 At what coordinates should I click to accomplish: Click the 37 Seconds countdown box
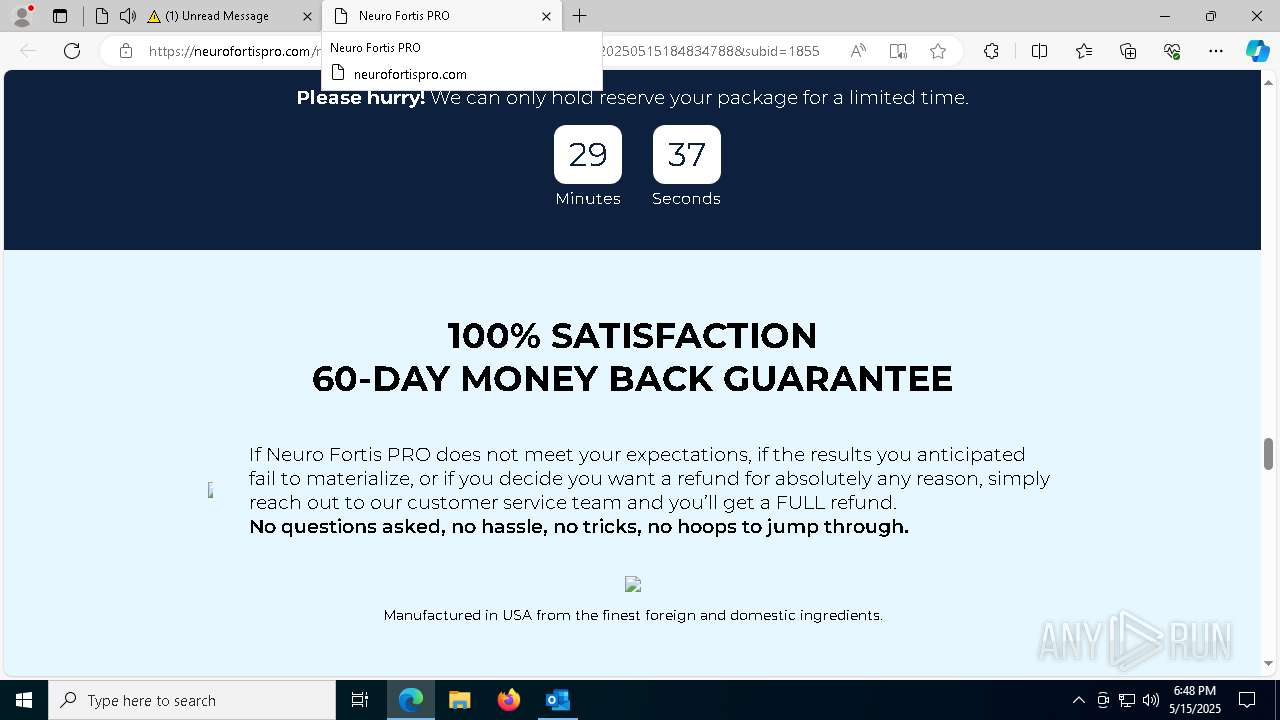tap(687, 154)
